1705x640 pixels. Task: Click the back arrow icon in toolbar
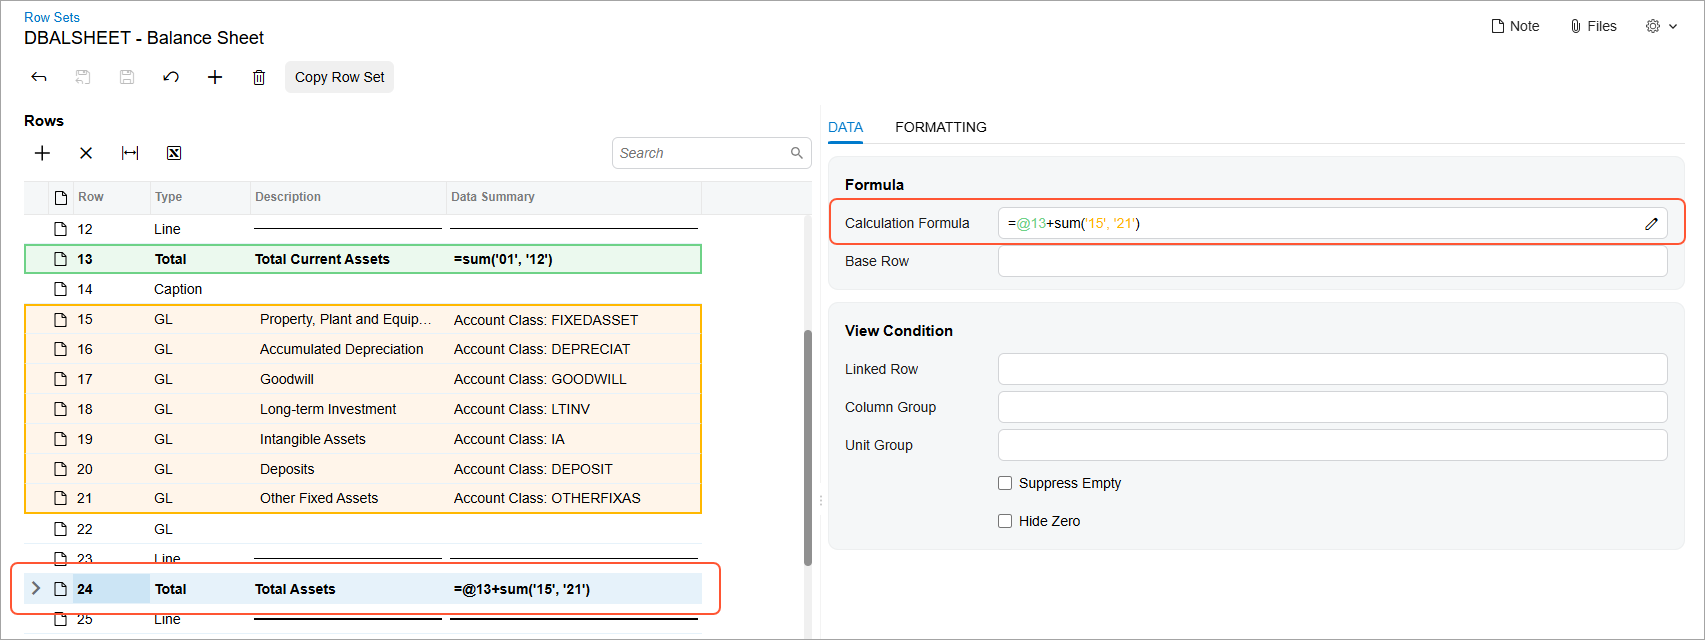[x=39, y=77]
